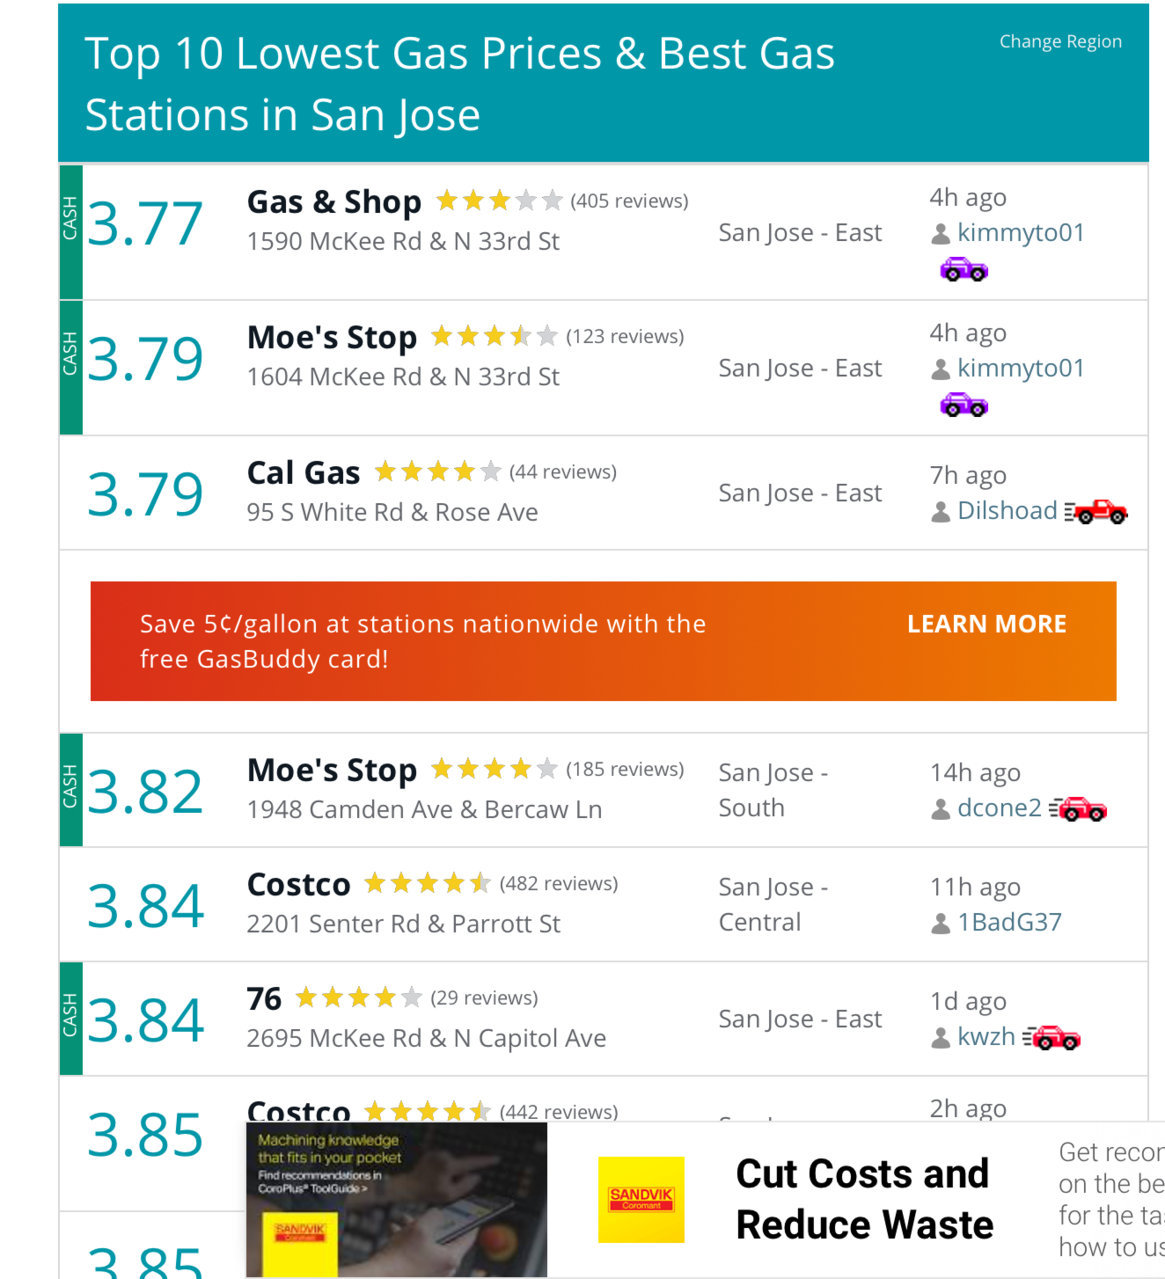Click red car icon next to dcone2

click(1078, 808)
